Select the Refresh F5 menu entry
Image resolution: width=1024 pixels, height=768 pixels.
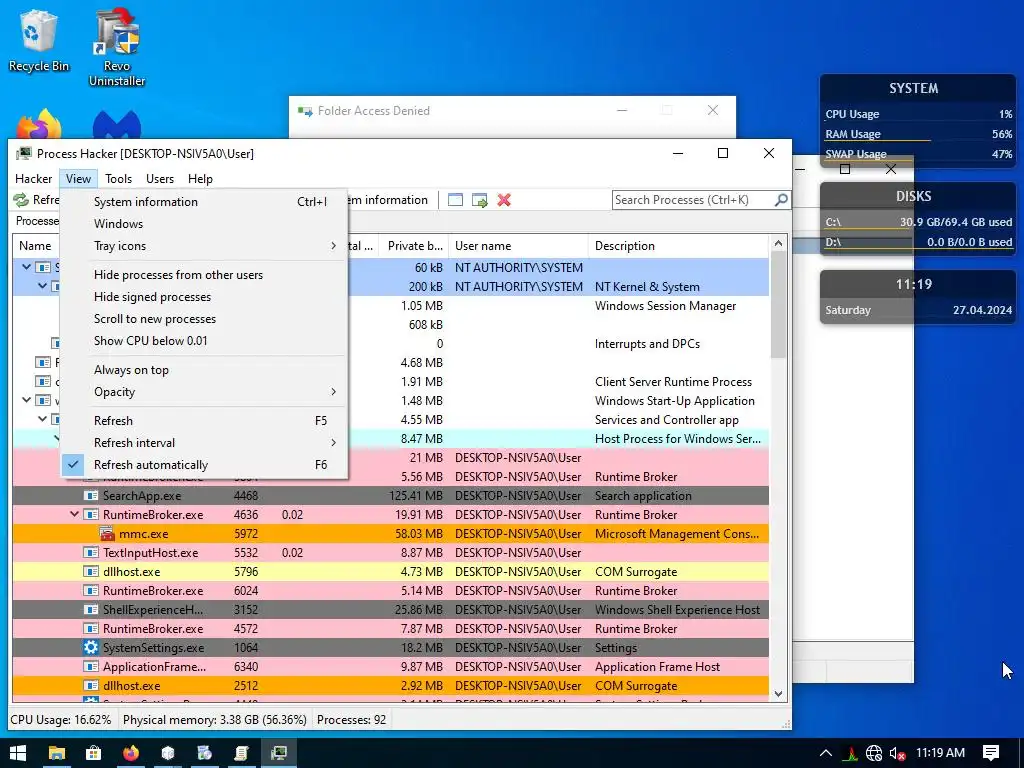click(x=203, y=421)
